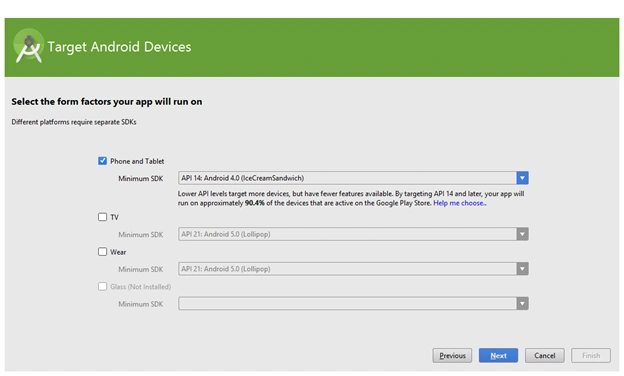This screenshot has width=624, height=376.
Task: Open the Wear Minimum SDK dropdown arrow
Action: pos(522,269)
